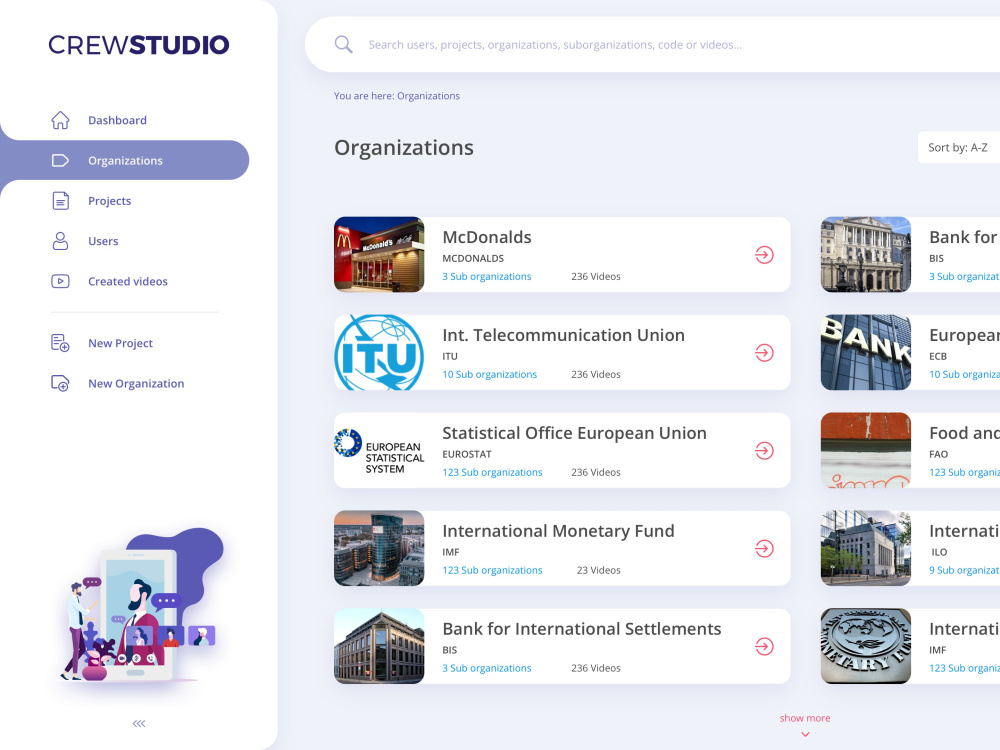Viewport: 1000px width, 750px height.
Task: Click the Organizations page heading
Action: pos(404,148)
